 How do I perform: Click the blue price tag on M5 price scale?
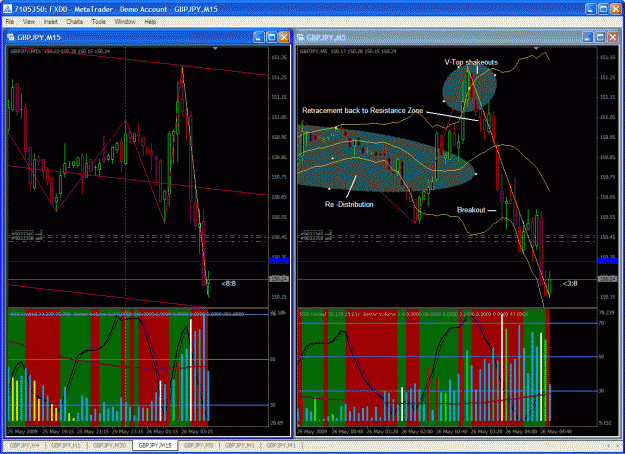[x=608, y=261]
